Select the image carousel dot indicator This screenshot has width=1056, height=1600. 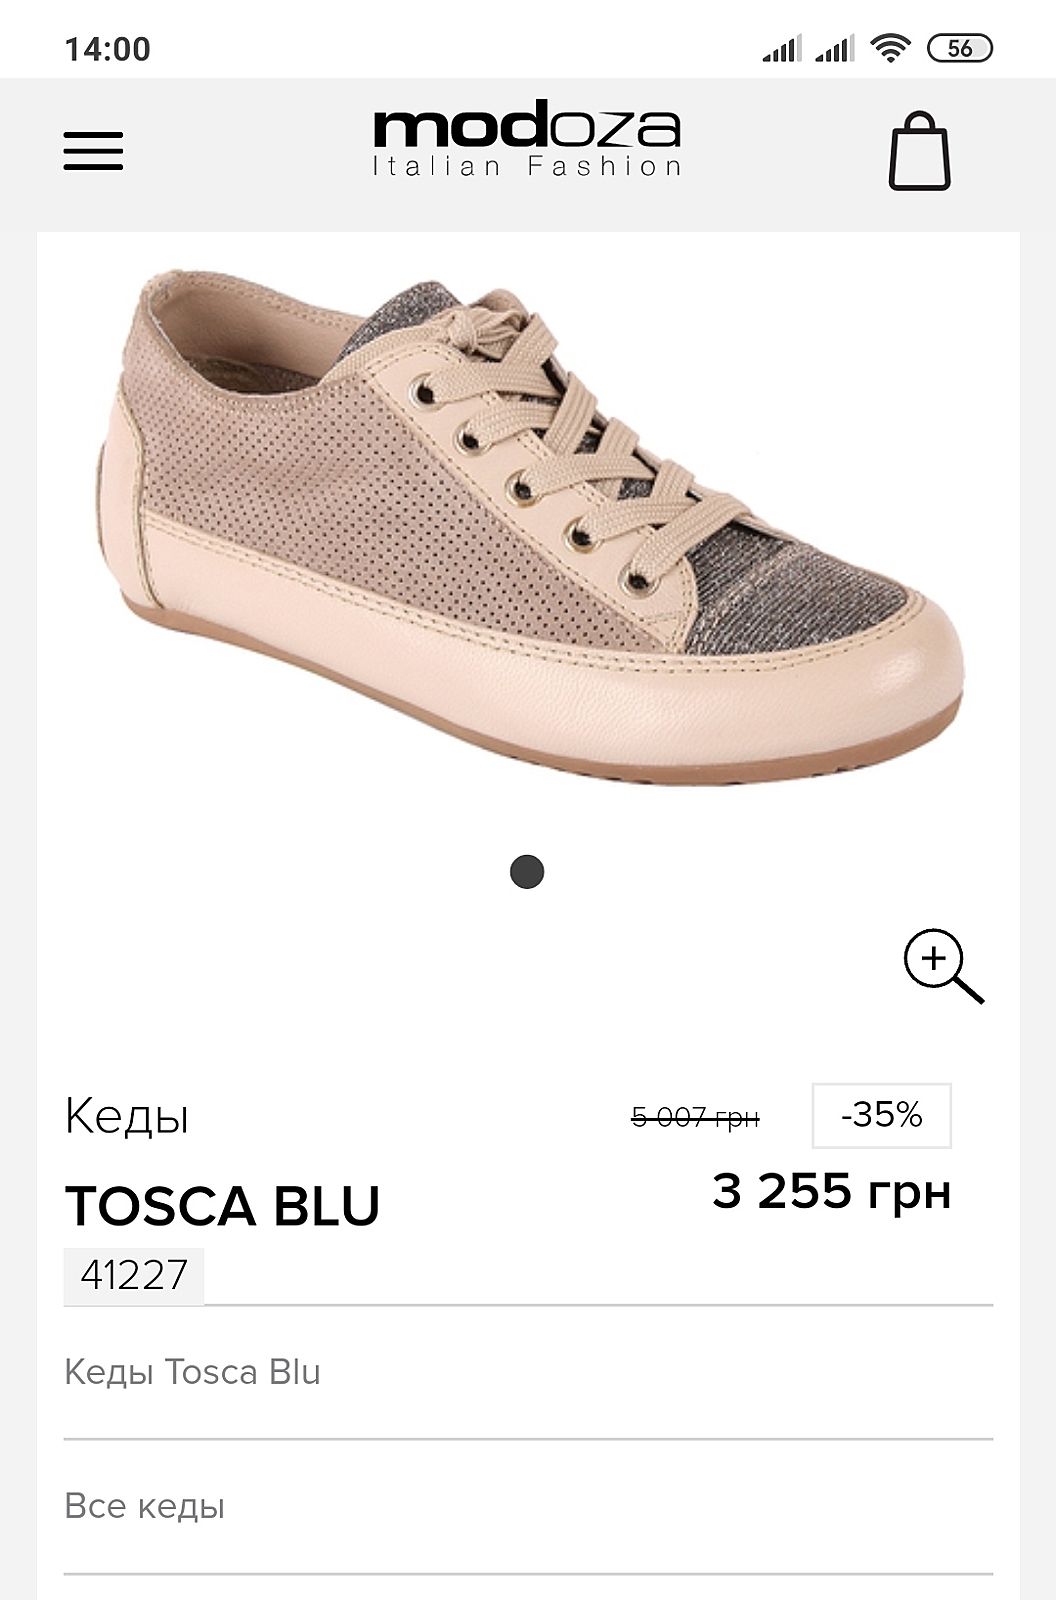click(527, 872)
